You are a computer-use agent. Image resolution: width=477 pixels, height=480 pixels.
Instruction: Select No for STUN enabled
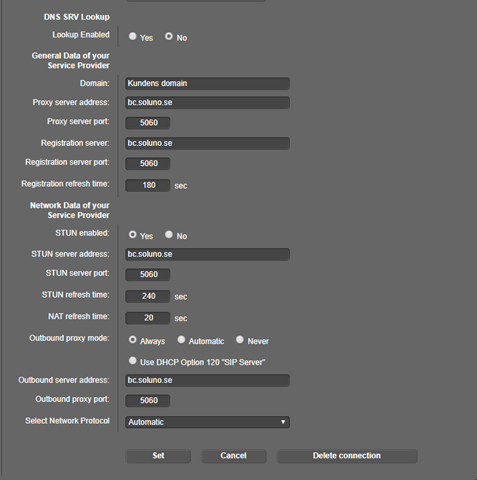click(x=169, y=235)
